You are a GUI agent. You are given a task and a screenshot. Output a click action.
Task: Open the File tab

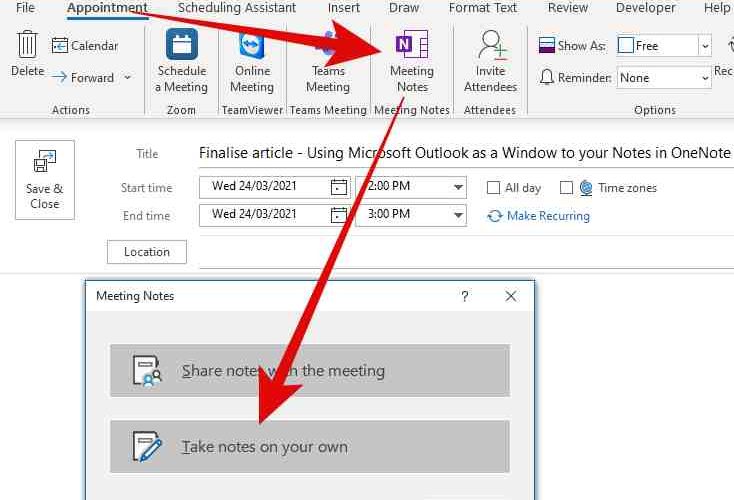[x=25, y=8]
